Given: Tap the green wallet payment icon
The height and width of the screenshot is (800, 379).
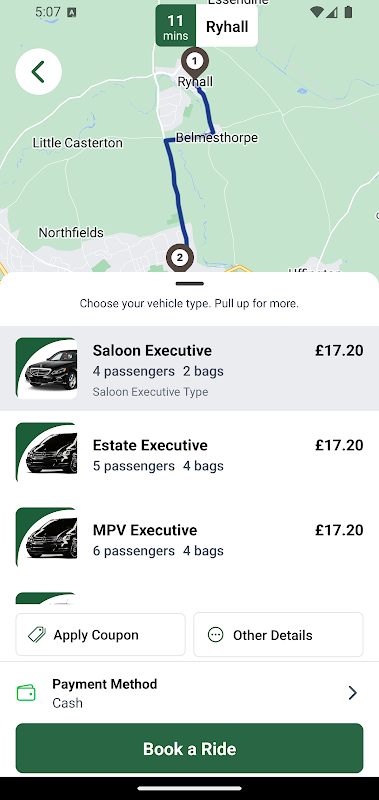Looking at the screenshot, I should [26, 693].
